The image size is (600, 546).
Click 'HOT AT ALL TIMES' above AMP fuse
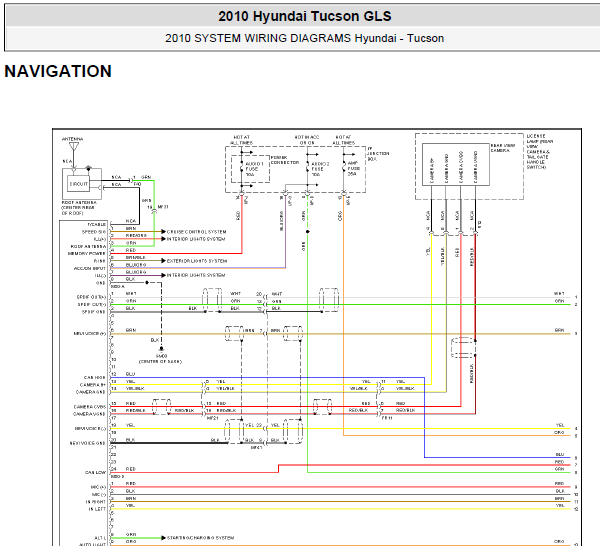[x=343, y=140]
